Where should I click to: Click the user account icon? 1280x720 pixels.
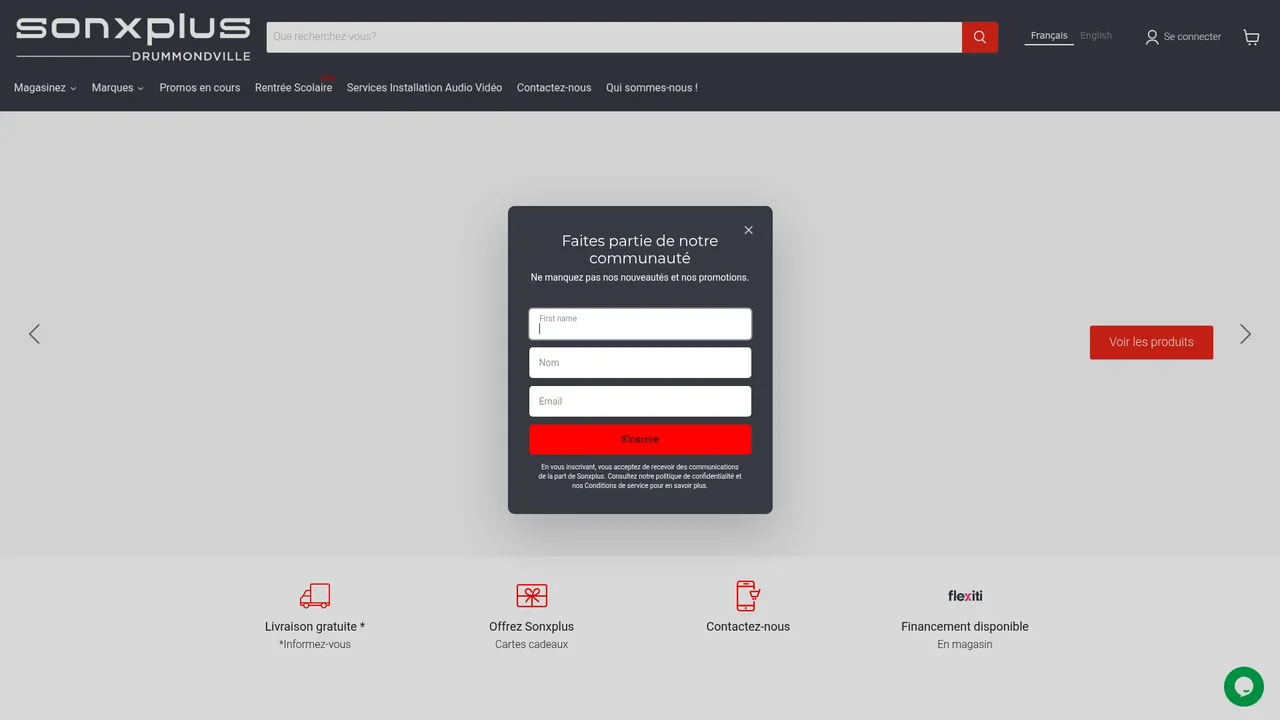click(x=1152, y=37)
